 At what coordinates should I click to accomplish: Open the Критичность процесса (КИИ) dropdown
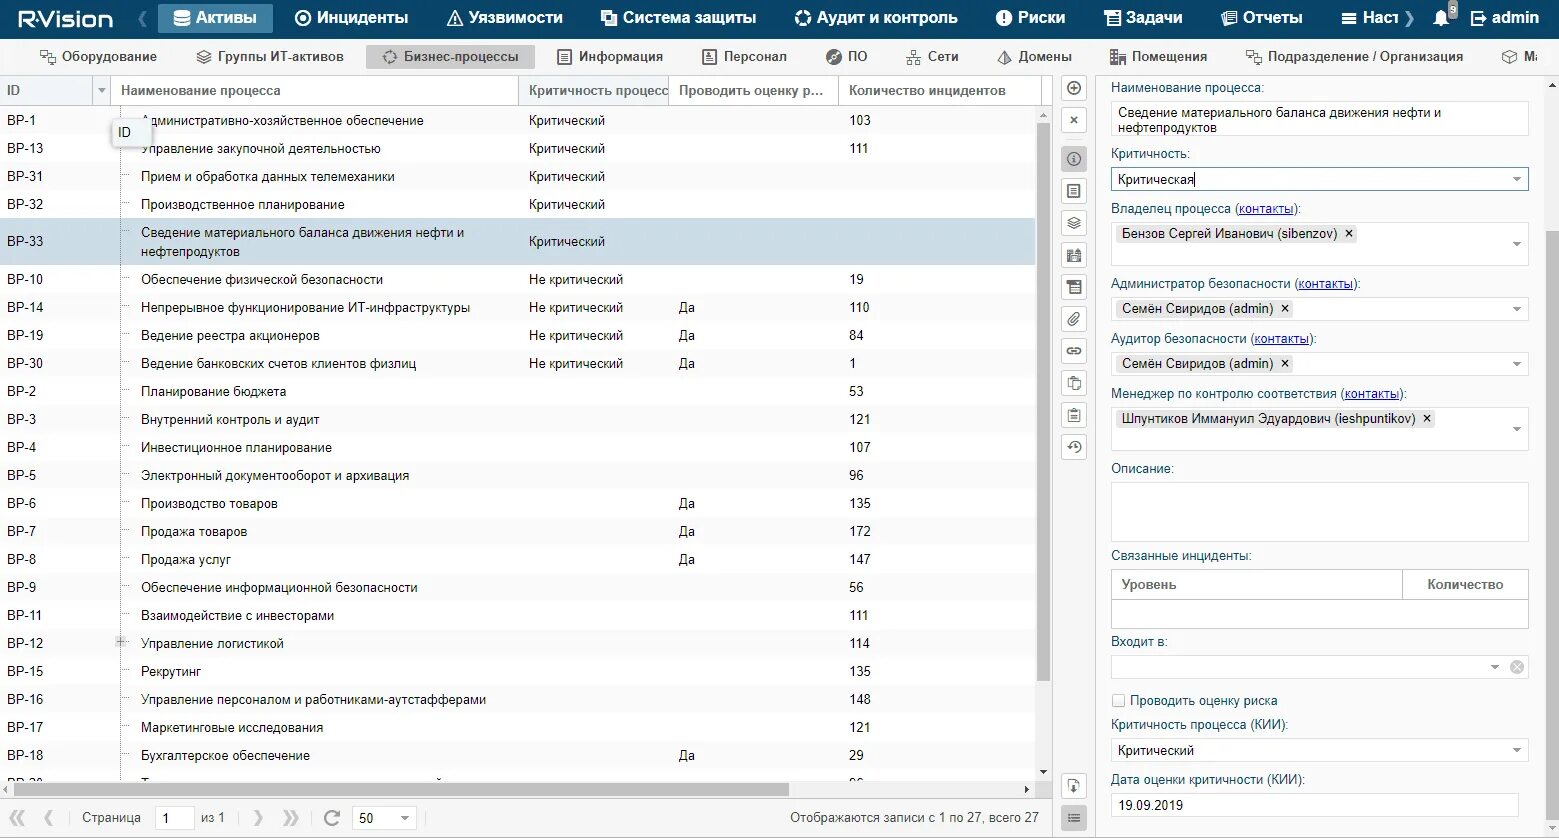point(1517,750)
